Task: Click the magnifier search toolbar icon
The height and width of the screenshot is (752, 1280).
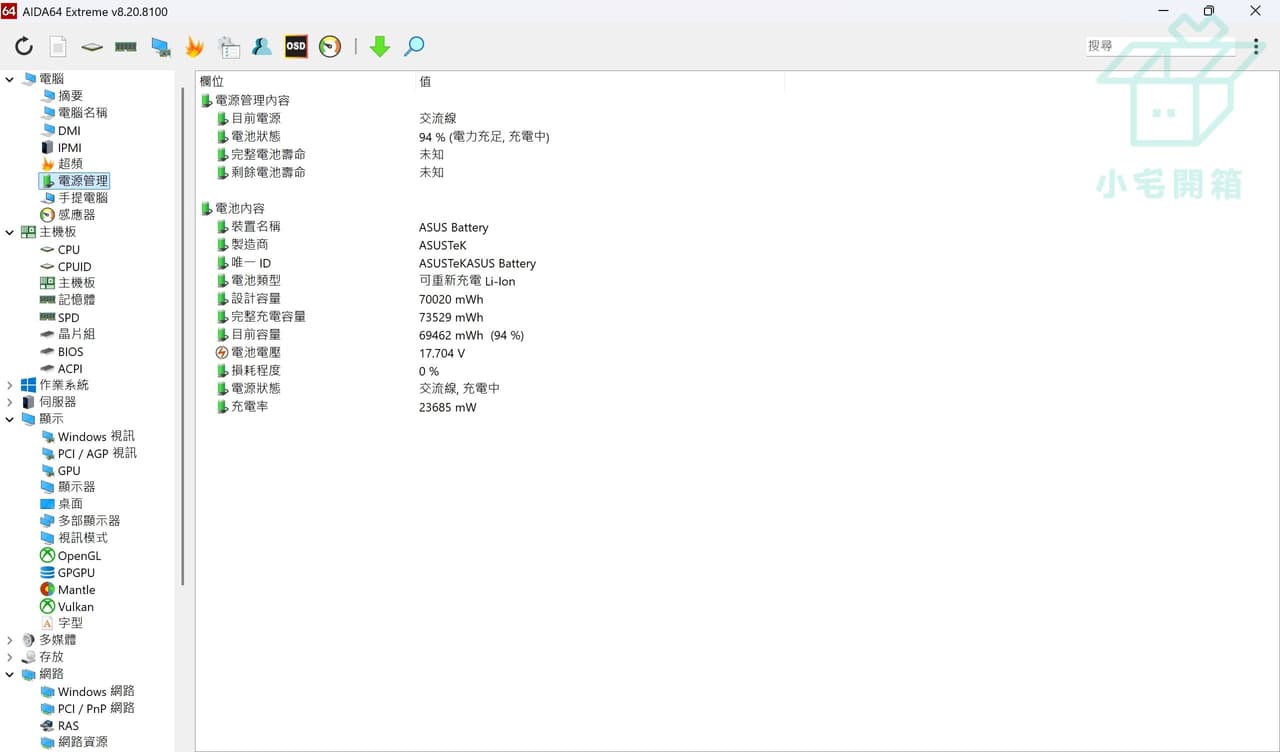Action: coord(414,46)
